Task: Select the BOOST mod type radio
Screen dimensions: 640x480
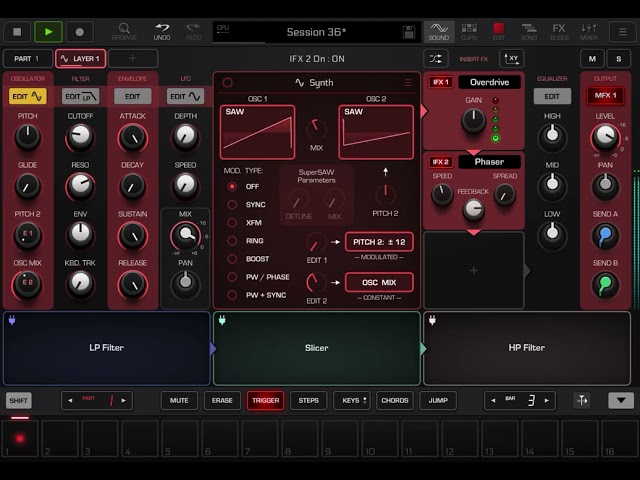Action: pyautogui.click(x=232, y=259)
